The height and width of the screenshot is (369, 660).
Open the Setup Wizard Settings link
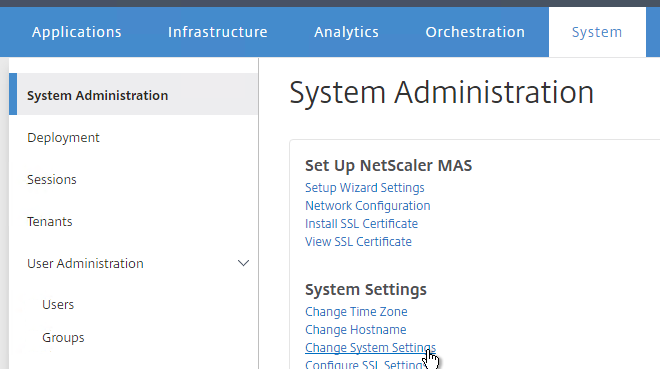click(365, 188)
